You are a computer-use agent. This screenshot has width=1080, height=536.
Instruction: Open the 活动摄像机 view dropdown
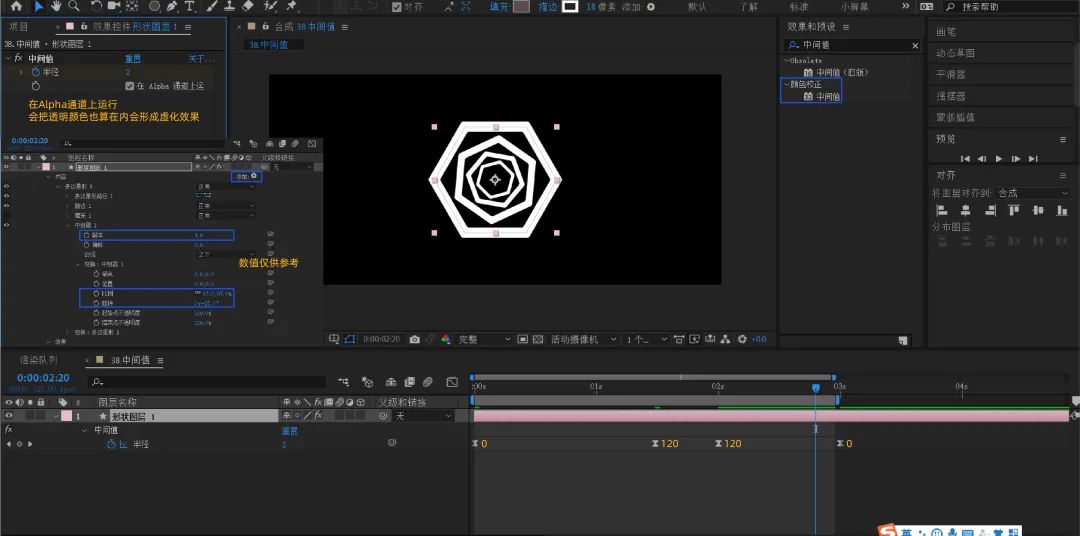pyautogui.click(x=584, y=339)
